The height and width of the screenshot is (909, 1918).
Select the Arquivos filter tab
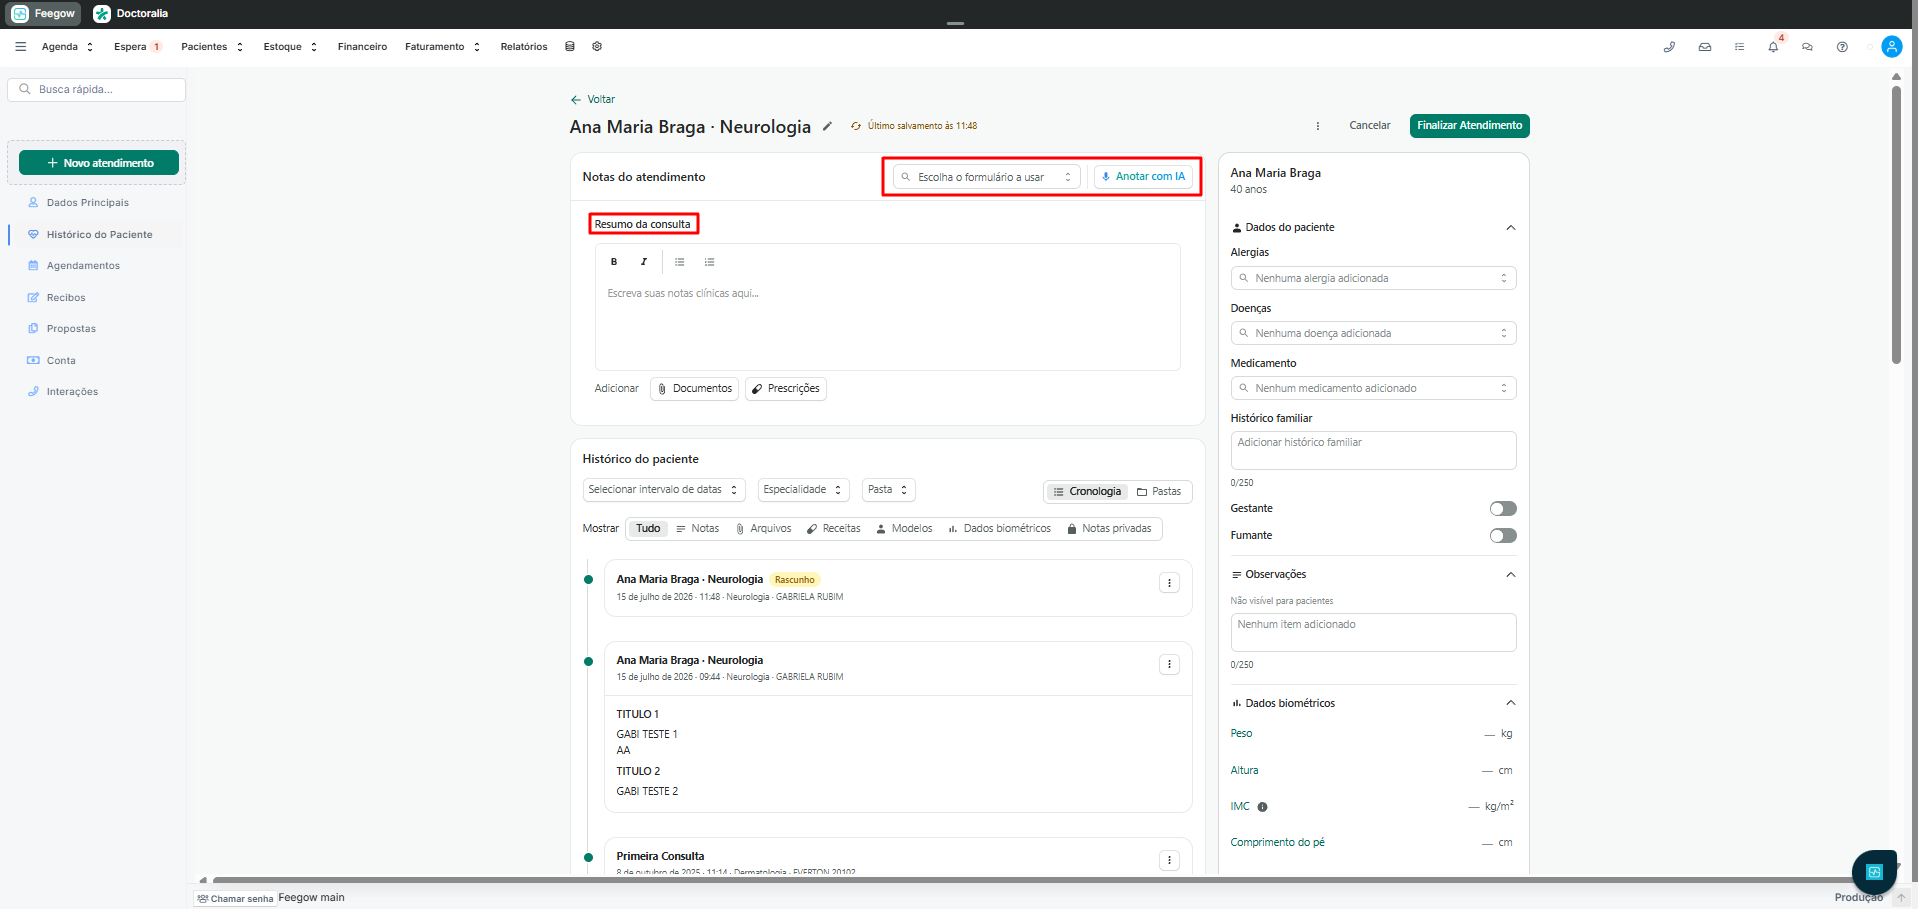click(x=763, y=529)
